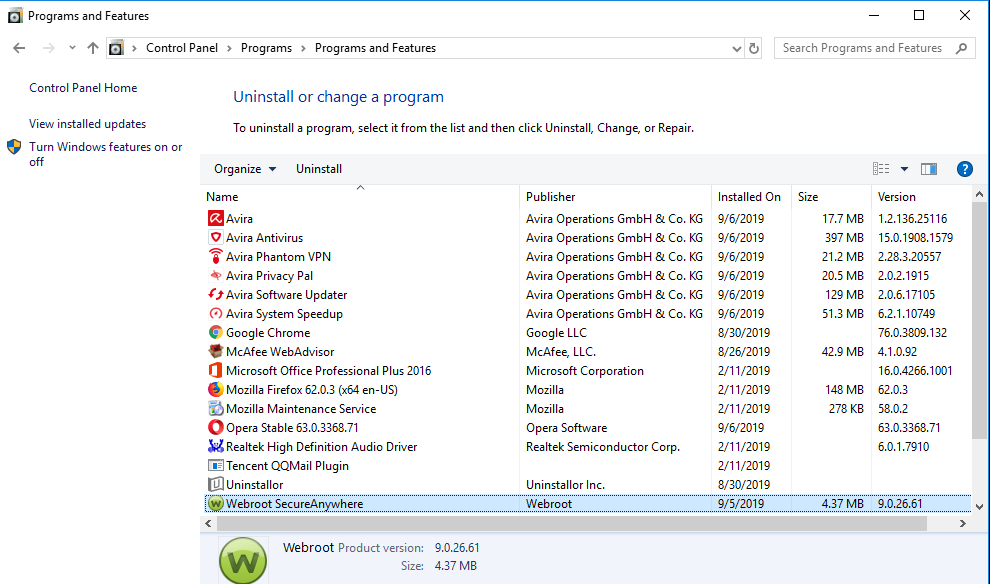The width and height of the screenshot is (990, 584).
Task: Select Microsoft Office Professional Plus 2016
Action: coord(328,371)
